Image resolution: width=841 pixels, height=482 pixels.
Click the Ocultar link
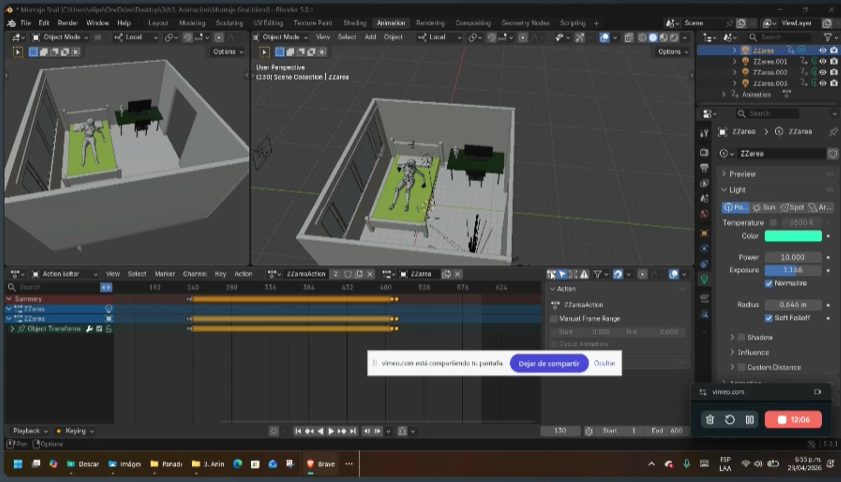click(x=604, y=363)
